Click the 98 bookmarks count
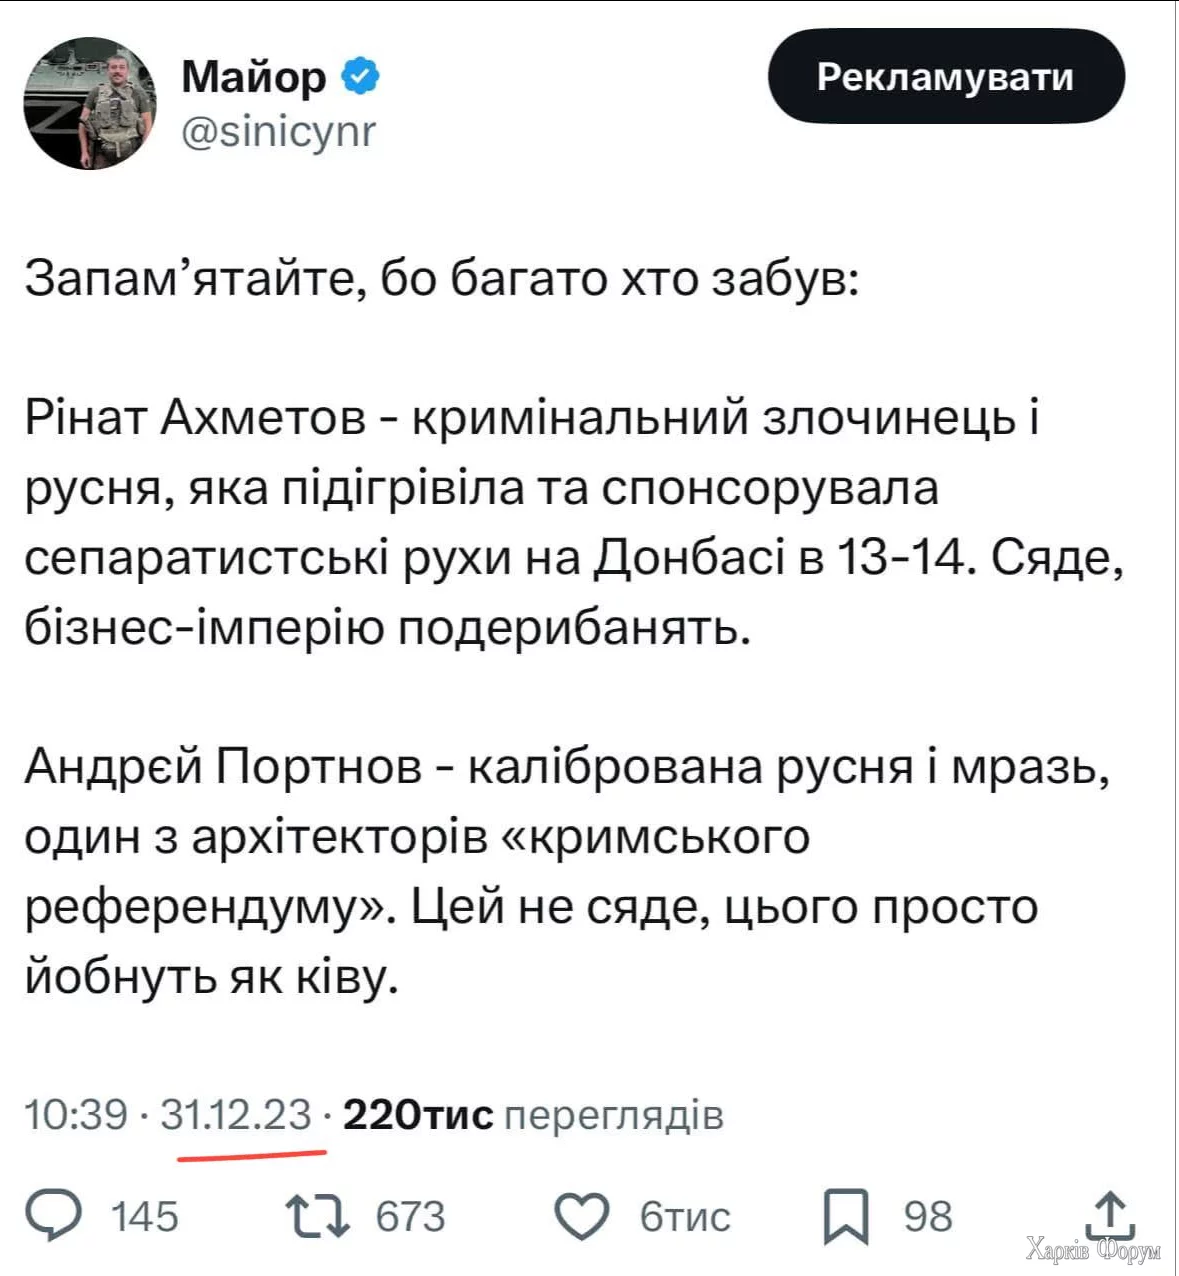Image resolution: width=1179 pixels, height=1276 pixels. pyautogui.click(x=928, y=1217)
